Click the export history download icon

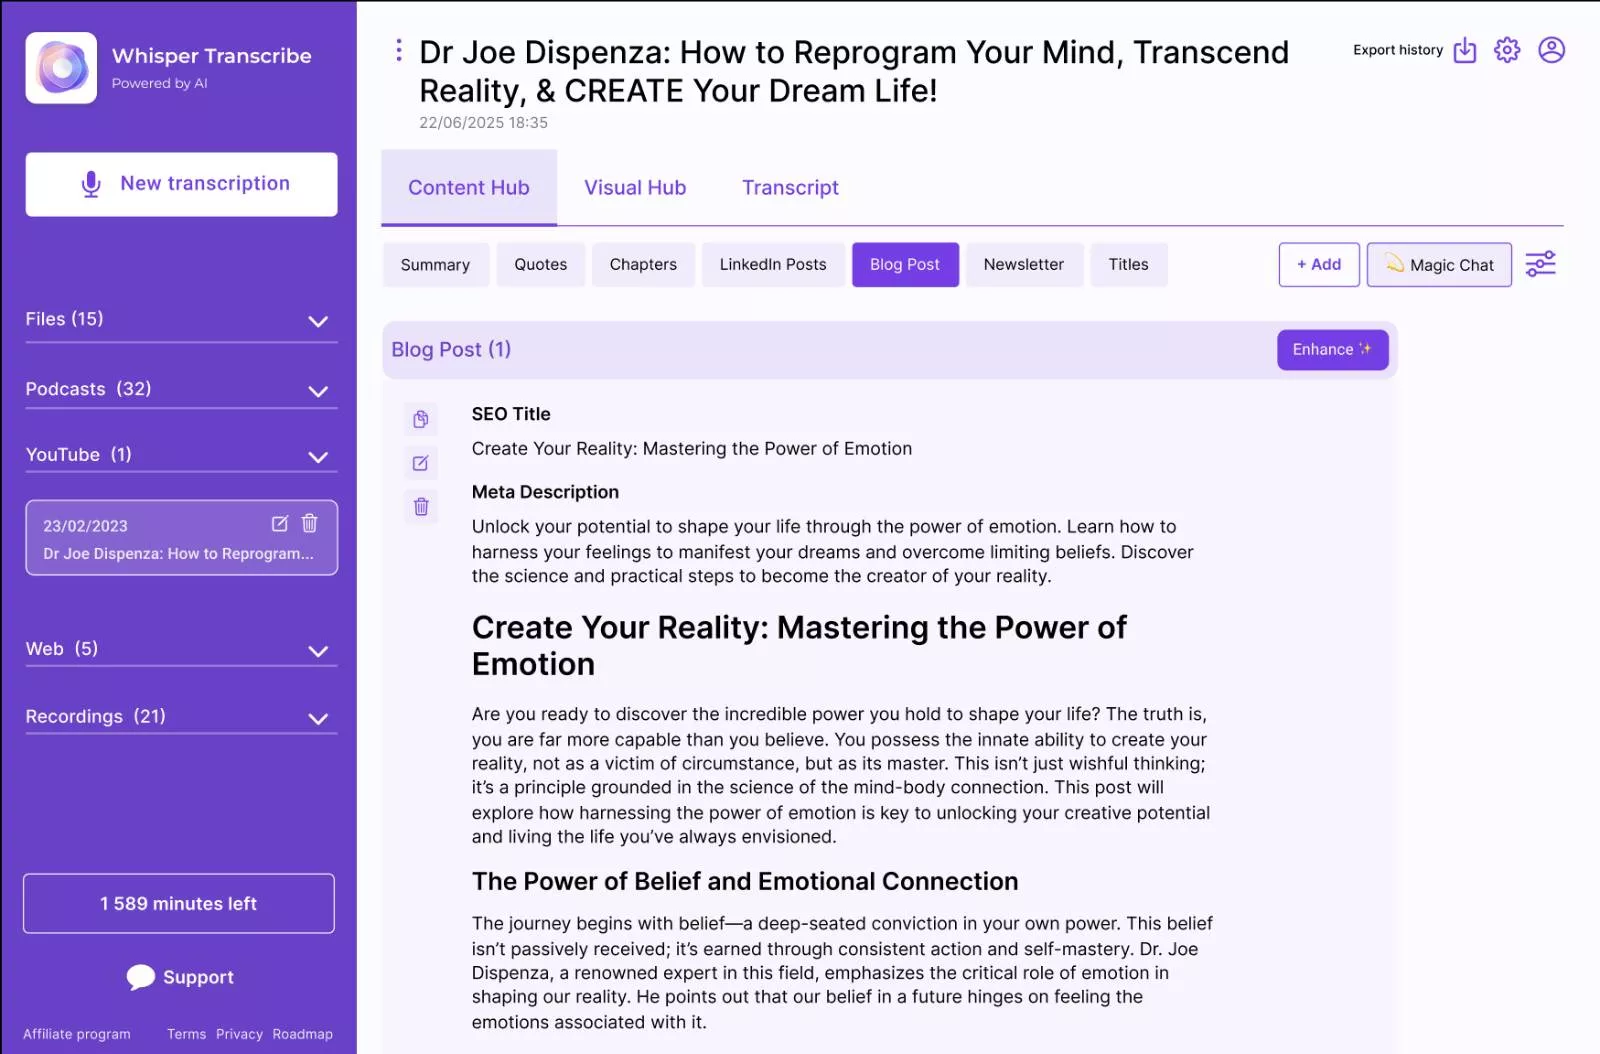pyautogui.click(x=1464, y=50)
